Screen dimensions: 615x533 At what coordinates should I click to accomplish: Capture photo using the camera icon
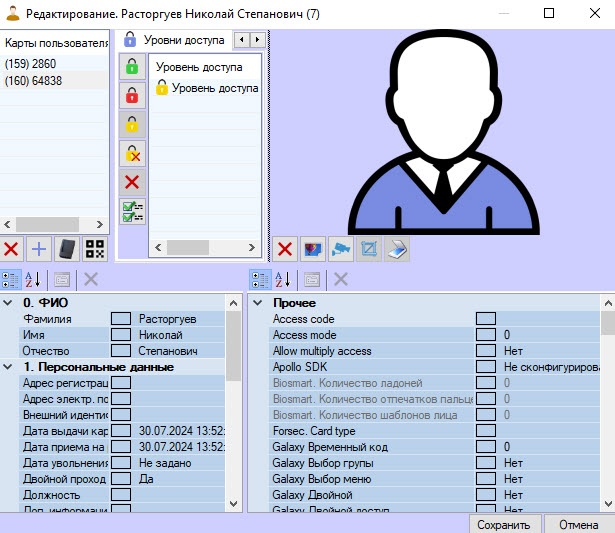[x=341, y=249]
